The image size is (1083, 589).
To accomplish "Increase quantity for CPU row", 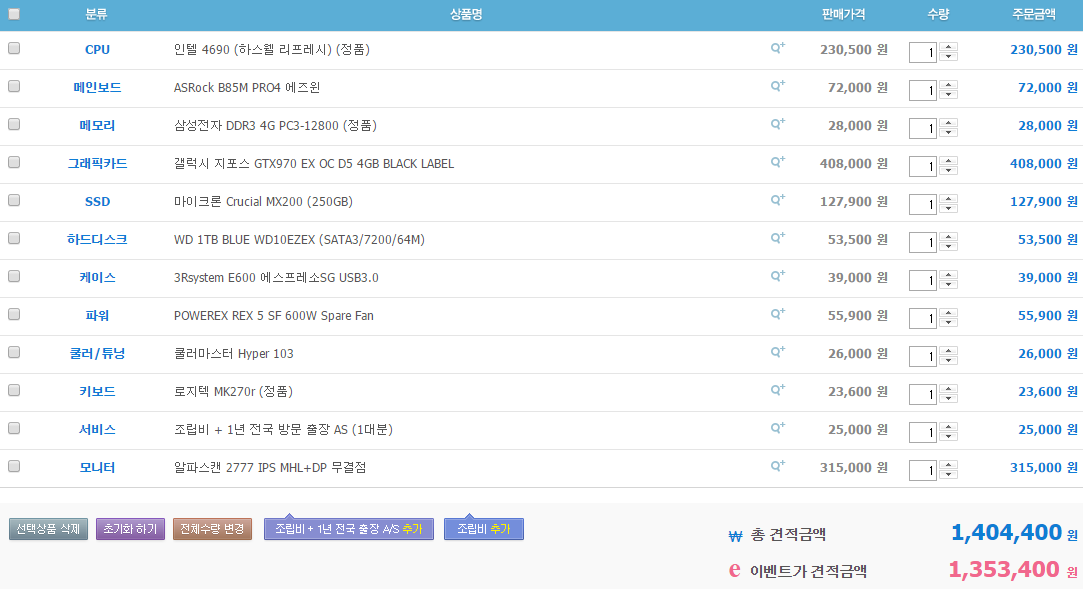I will click(x=948, y=47).
